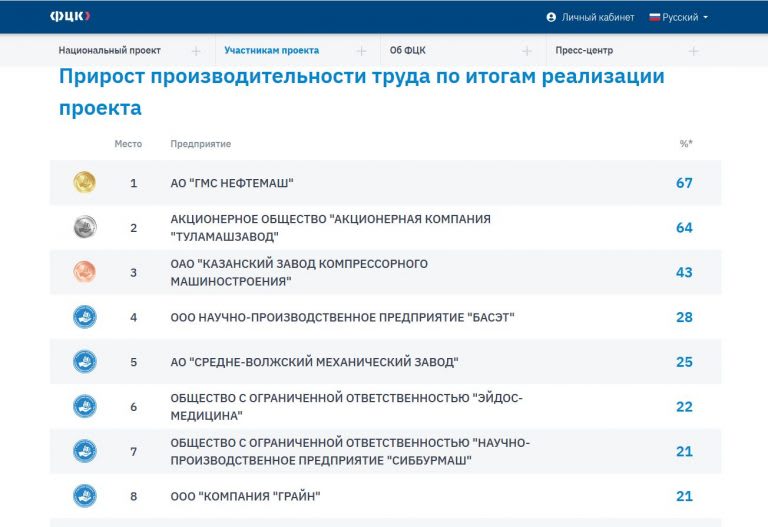Viewport: 768px width, 527px height.
Task: Click the user account icon
Action: tap(551, 17)
